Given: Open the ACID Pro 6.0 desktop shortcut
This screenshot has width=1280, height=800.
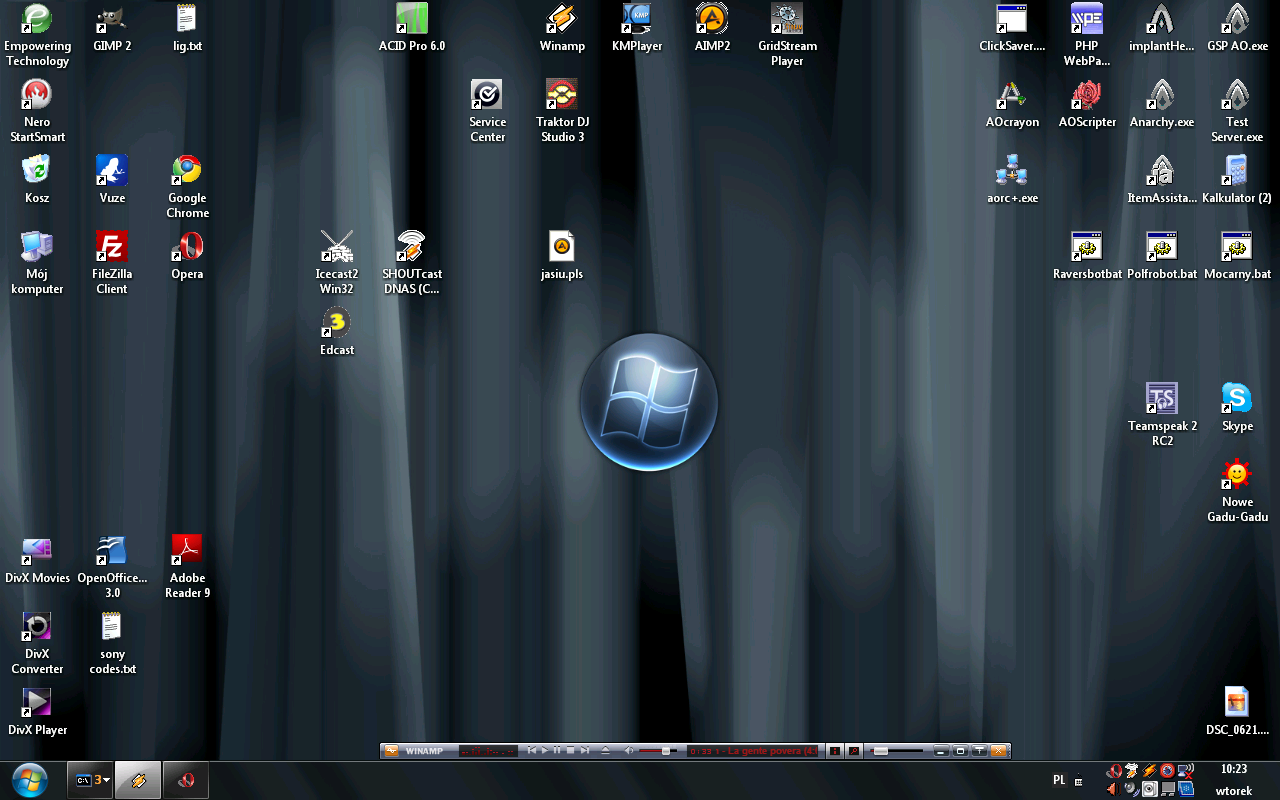Looking at the screenshot, I should (x=412, y=20).
